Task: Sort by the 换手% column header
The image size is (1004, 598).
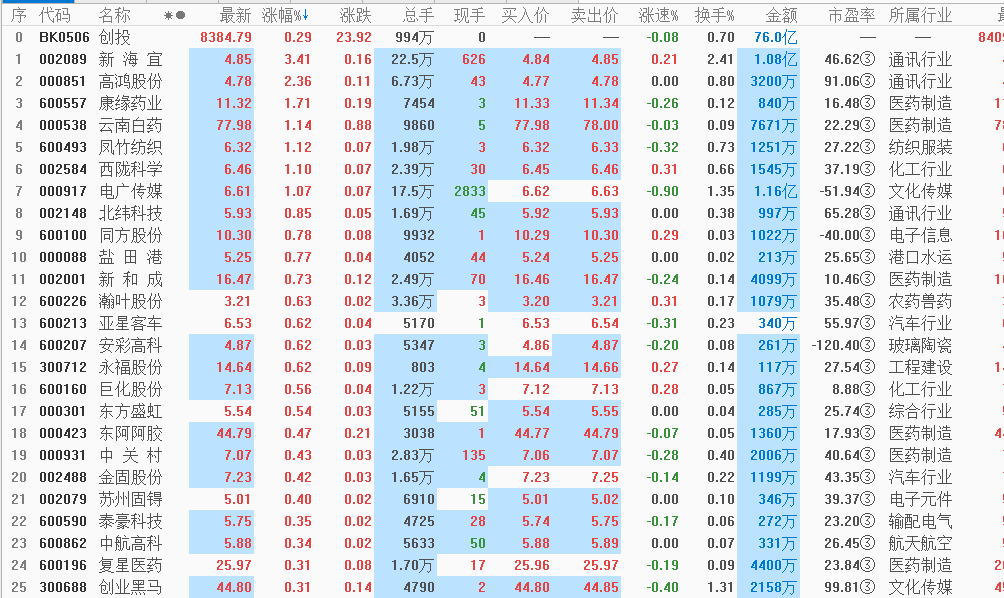Action: click(715, 15)
